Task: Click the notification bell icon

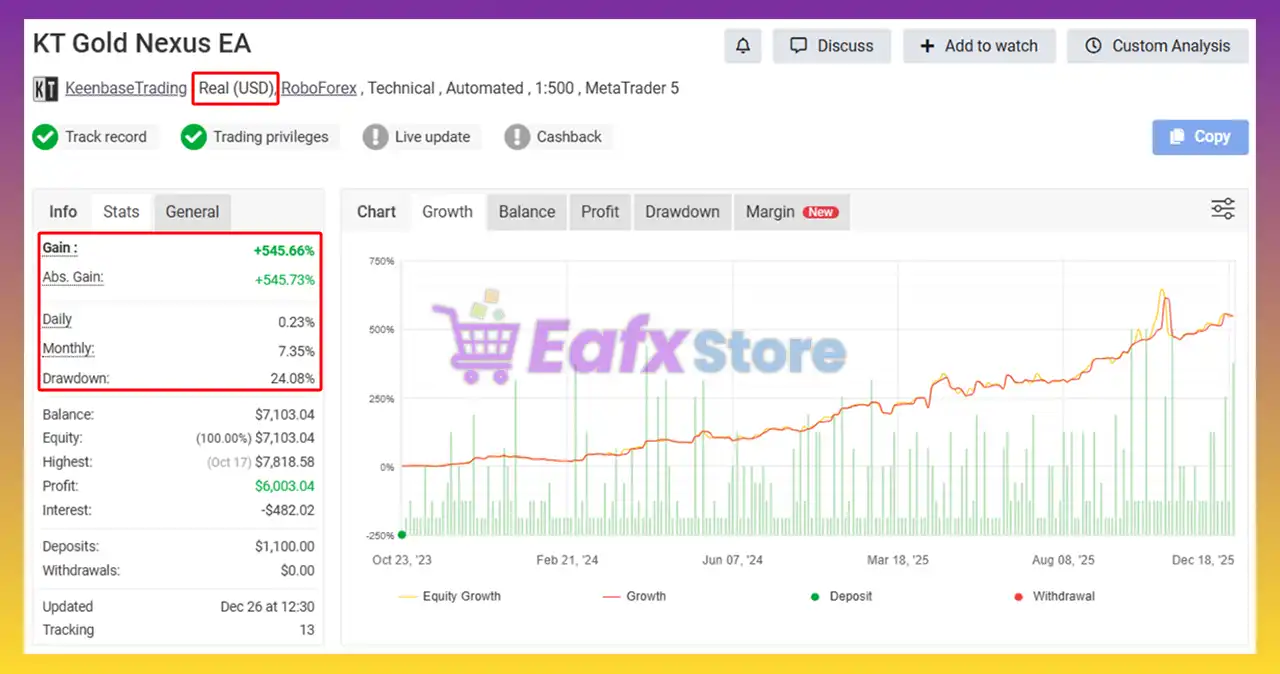Action: coord(742,46)
